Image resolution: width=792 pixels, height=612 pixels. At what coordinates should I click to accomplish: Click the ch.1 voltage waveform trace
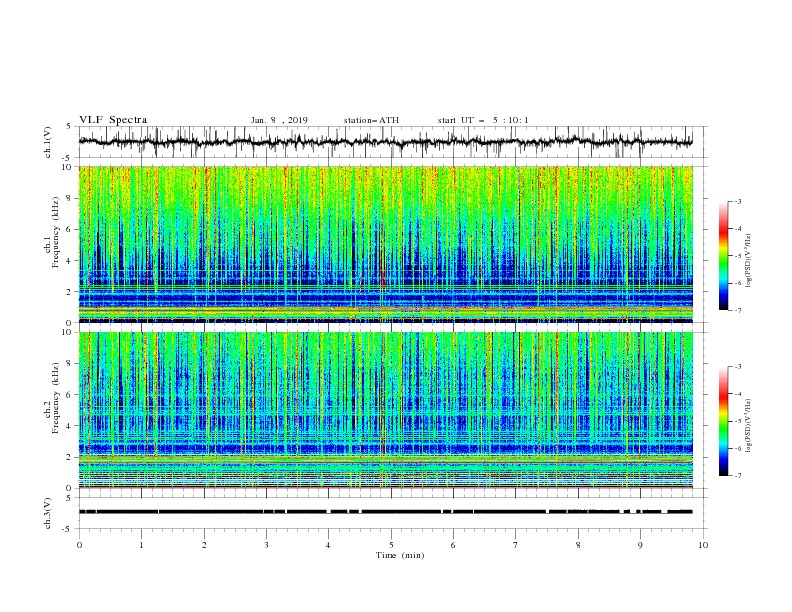point(385,142)
